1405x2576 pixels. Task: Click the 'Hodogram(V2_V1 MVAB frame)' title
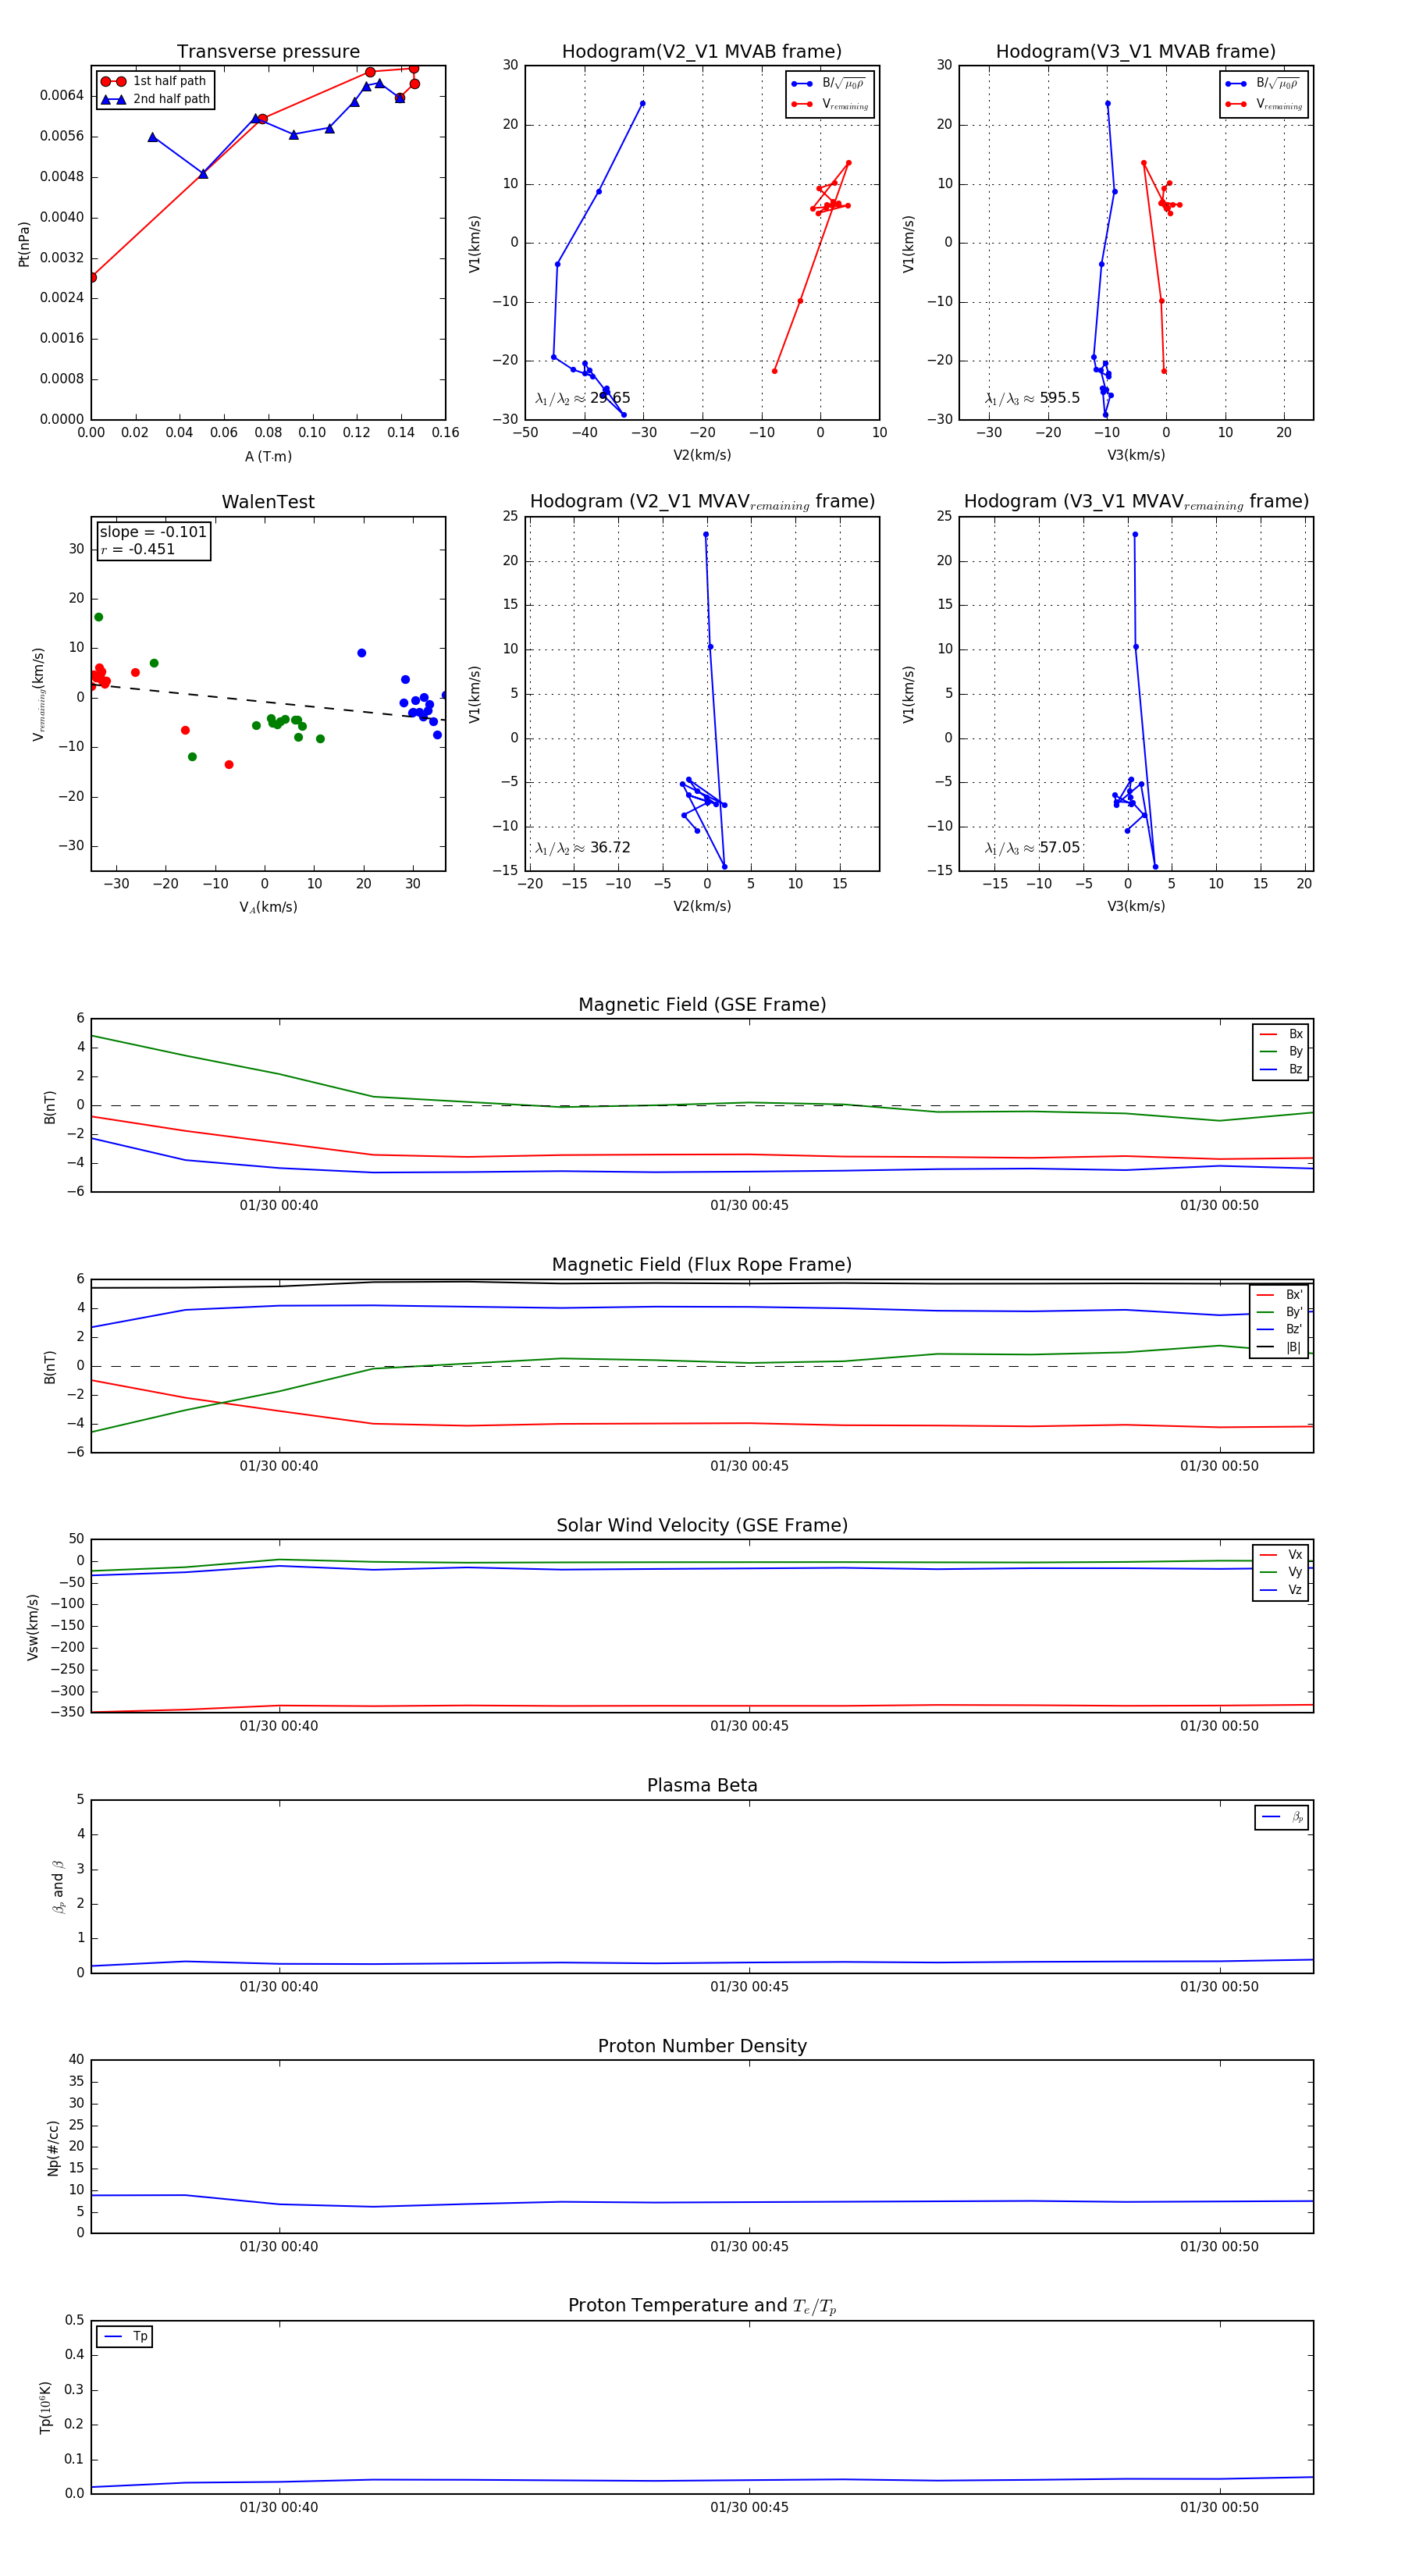click(701, 52)
